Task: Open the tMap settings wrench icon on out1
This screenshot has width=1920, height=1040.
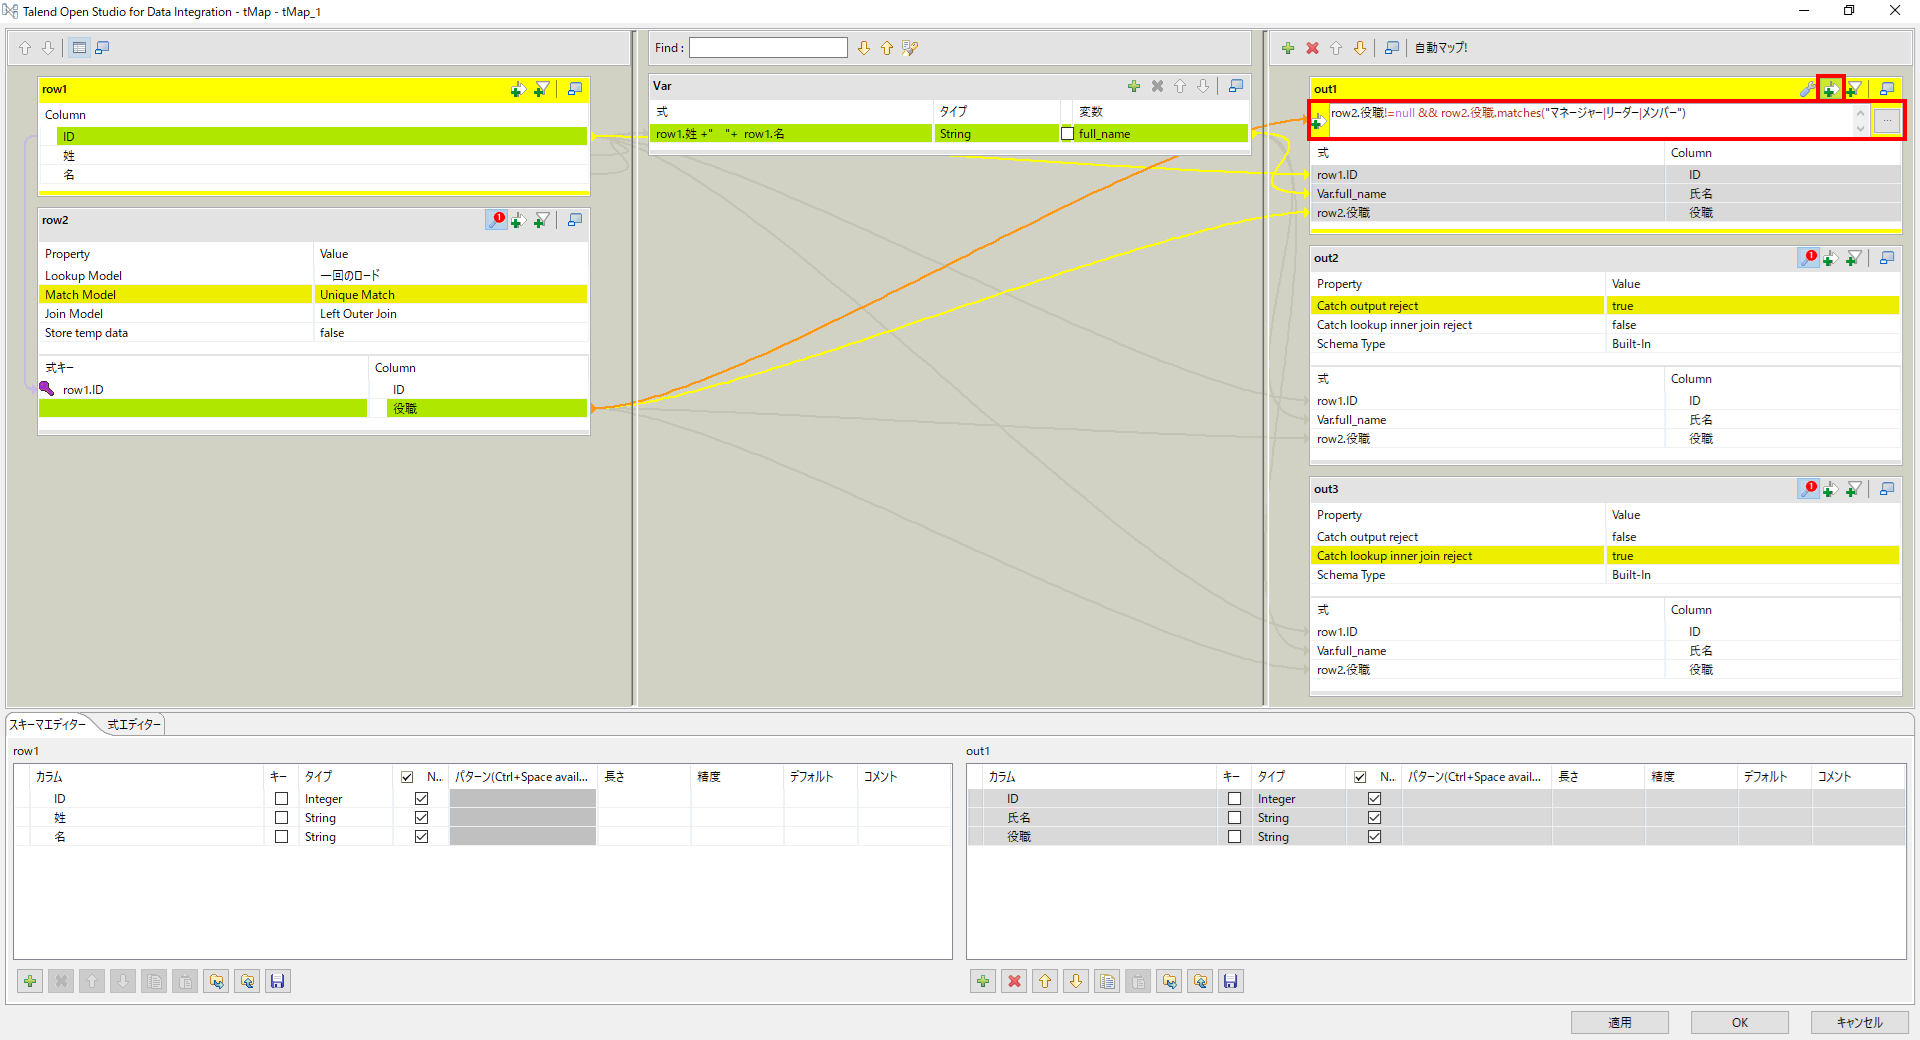Action: click(x=1806, y=89)
